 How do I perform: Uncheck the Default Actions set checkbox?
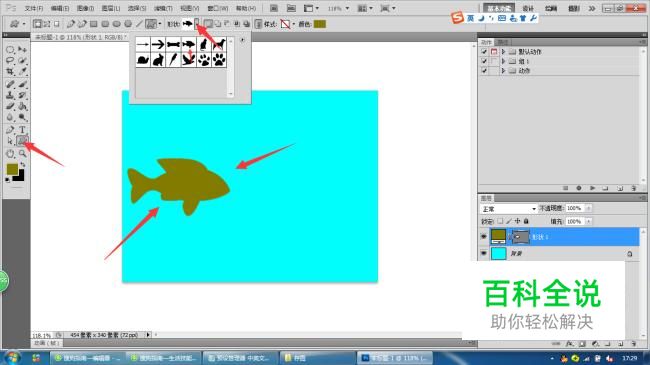coord(484,52)
